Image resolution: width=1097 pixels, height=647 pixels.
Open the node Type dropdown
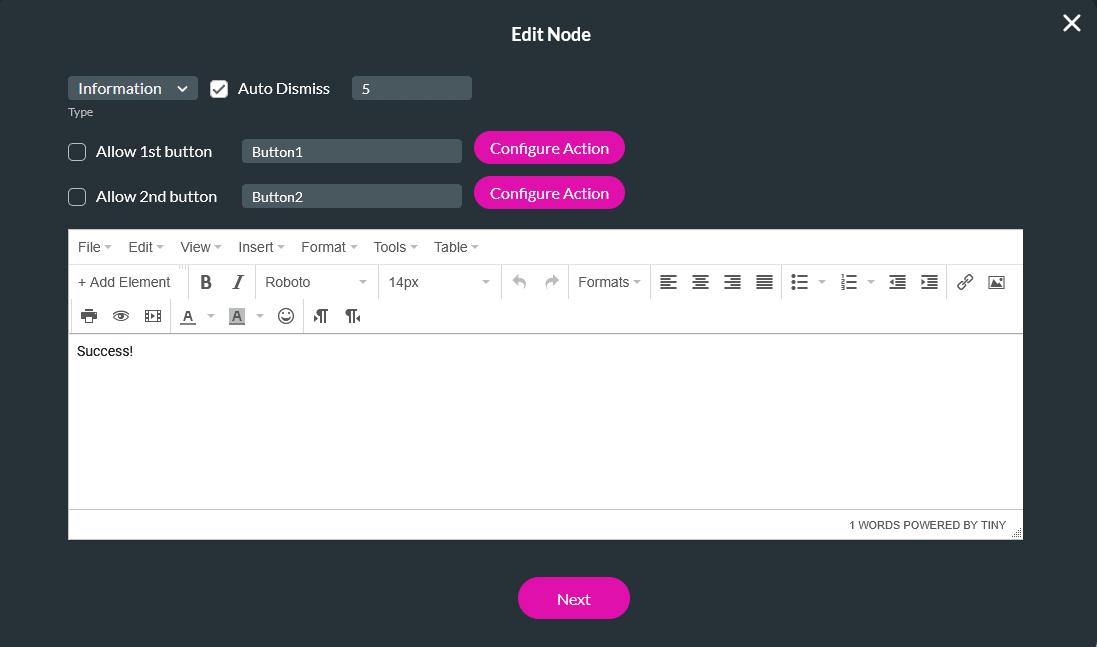pyautogui.click(x=132, y=88)
